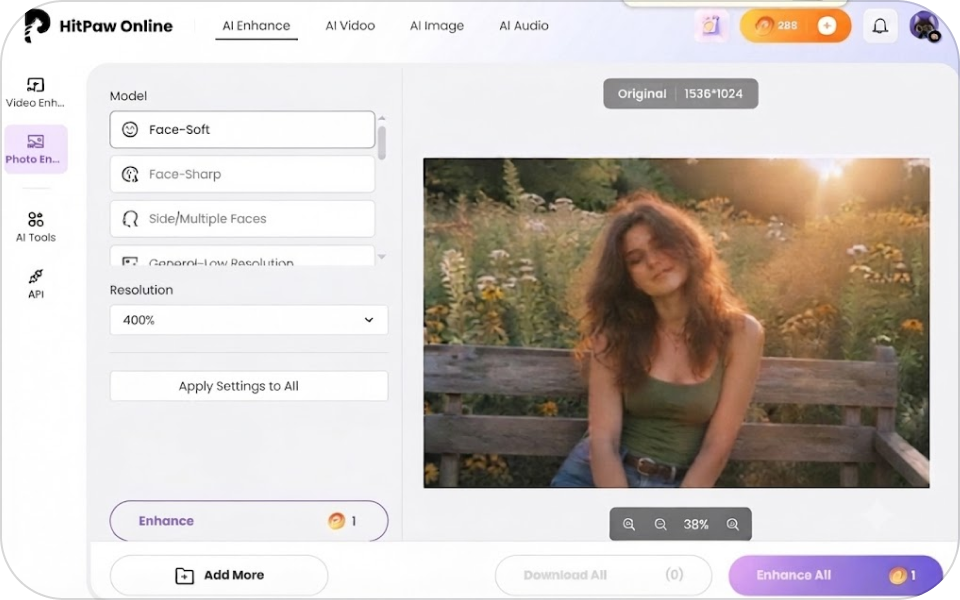Click the 38% zoom level
960x600 pixels.
(696, 524)
